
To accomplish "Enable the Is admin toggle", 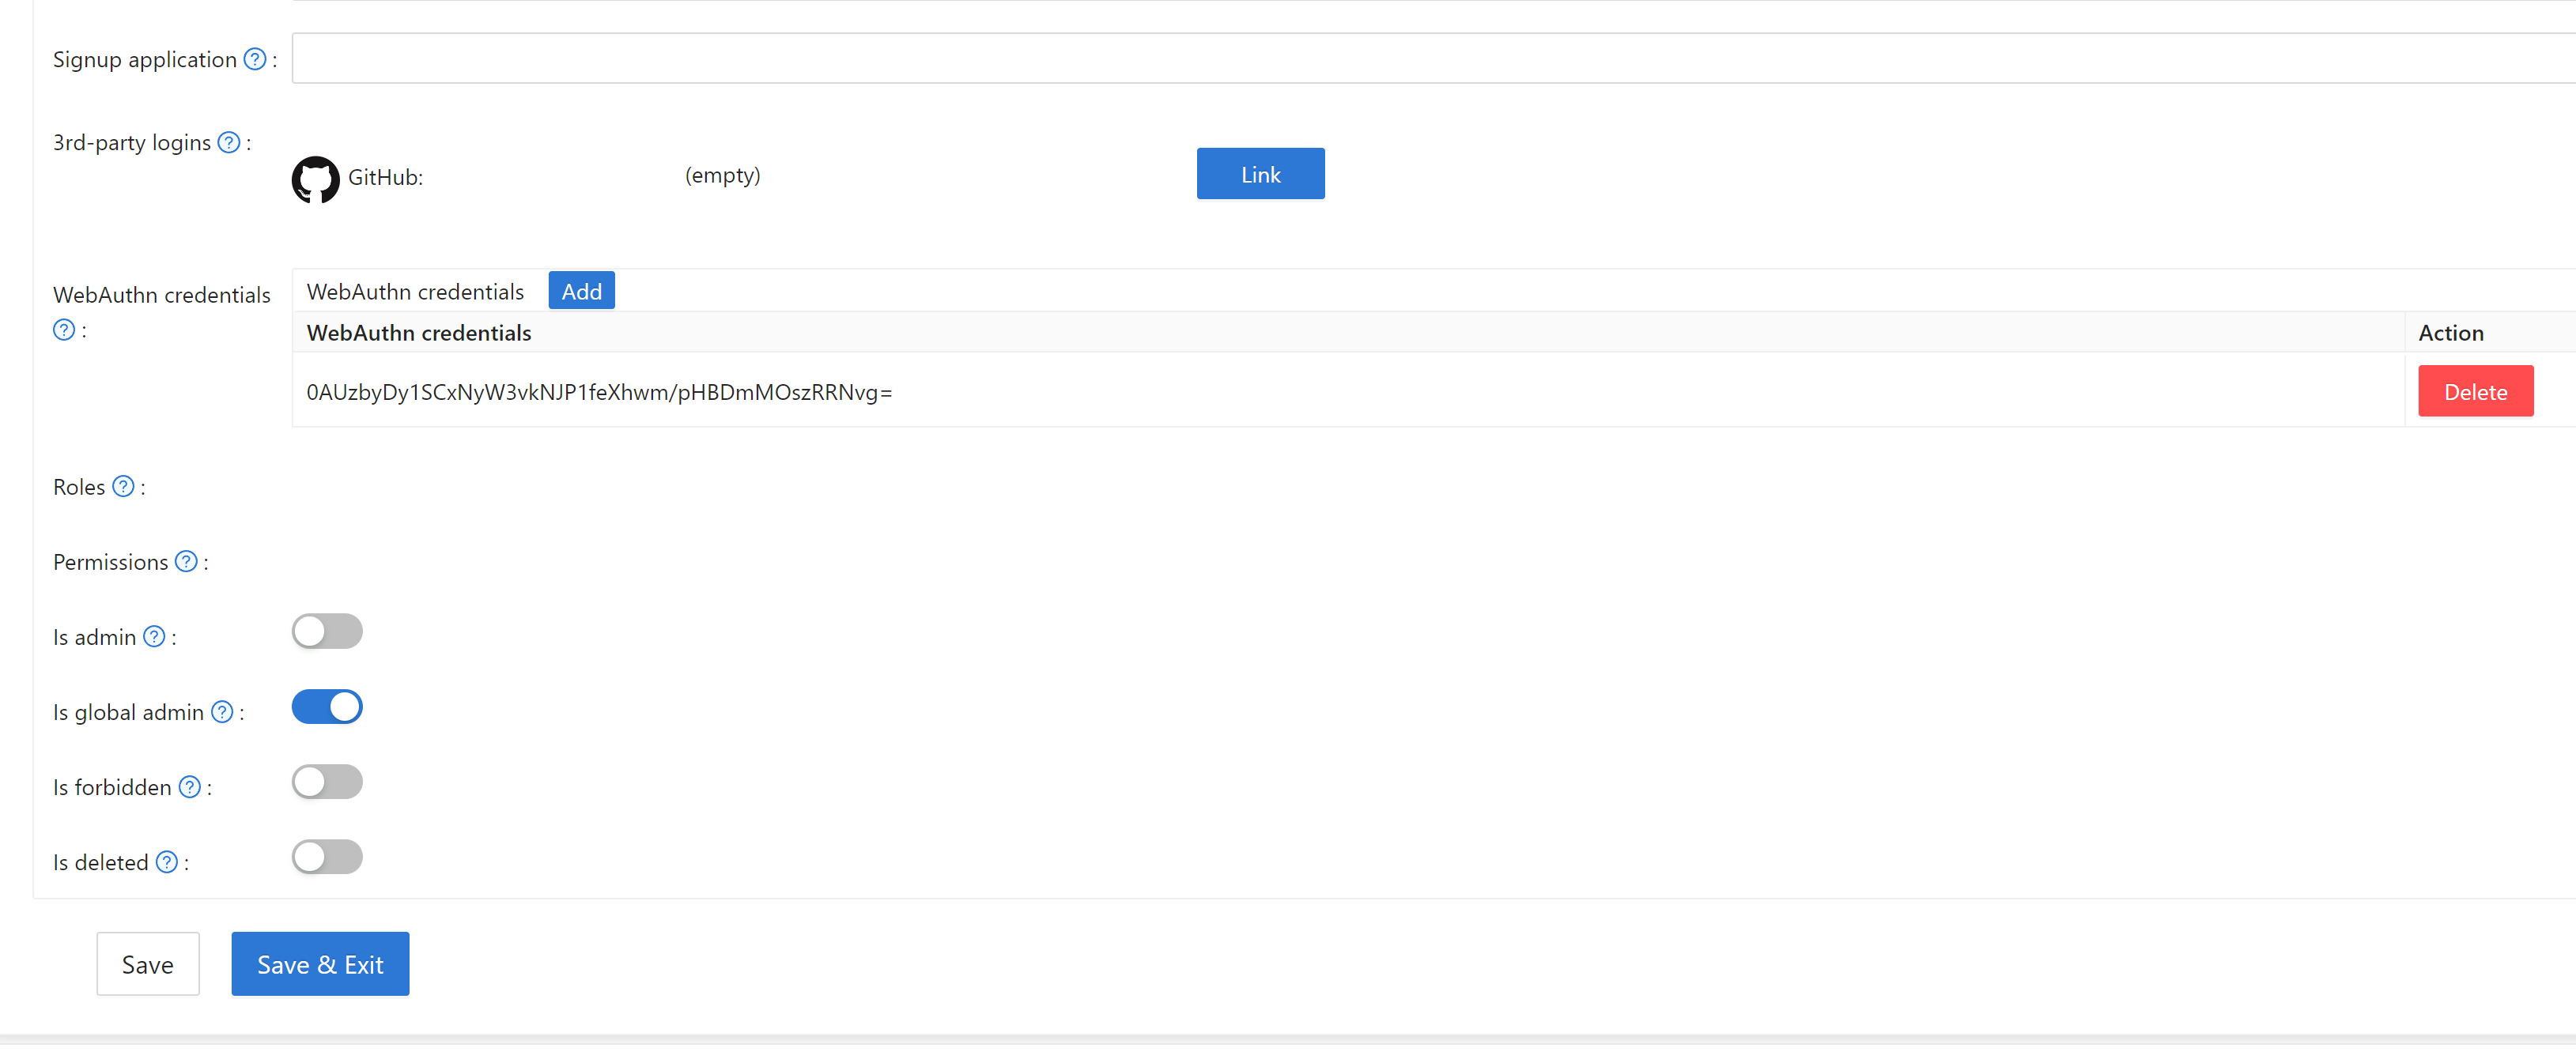I will (327, 631).
